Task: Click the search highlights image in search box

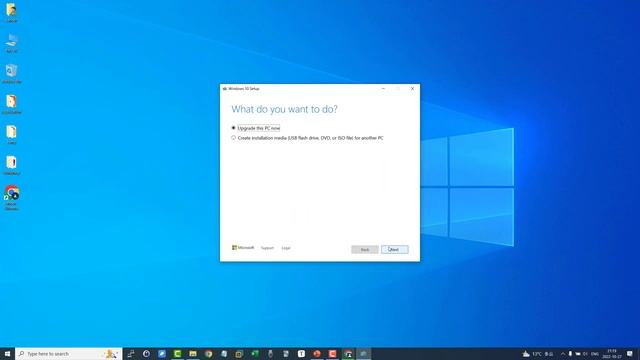Action: 111,354
